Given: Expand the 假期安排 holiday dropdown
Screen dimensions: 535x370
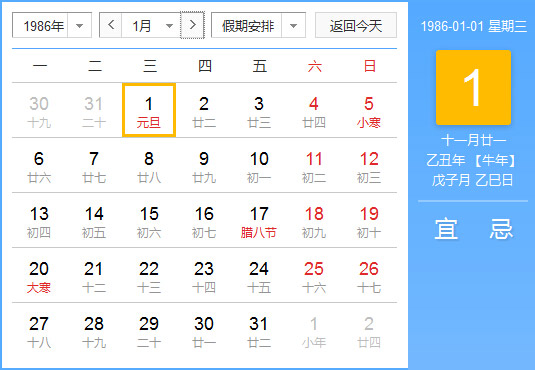Looking at the screenshot, I should (x=258, y=25).
